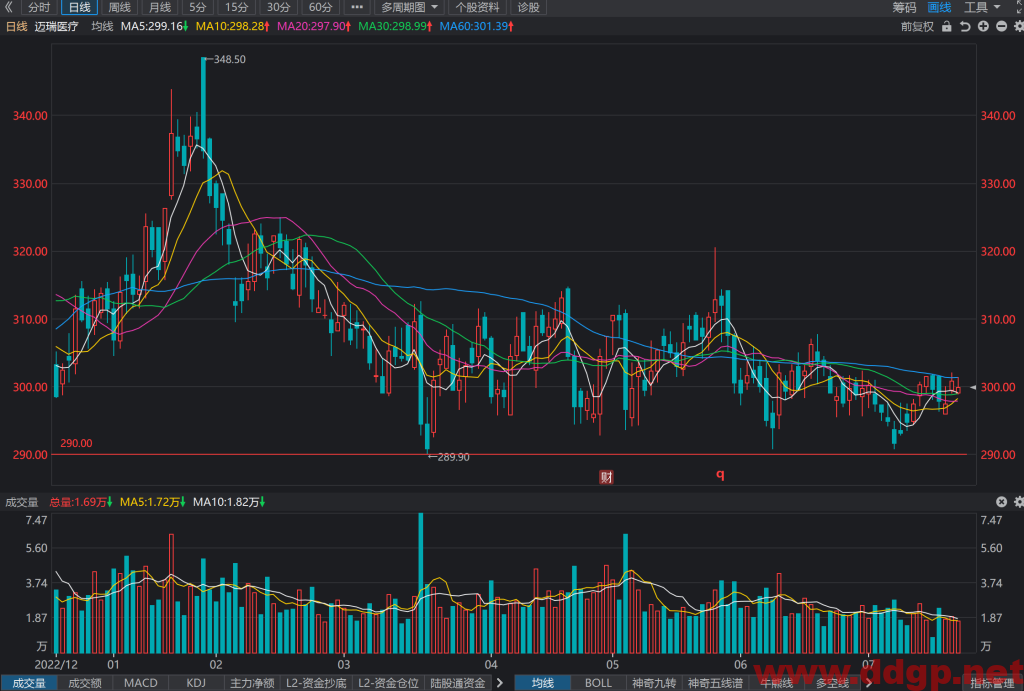Select 神奇五线谱 indicator tab
Viewport: 1024px width, 691px height.
[715, 683]
